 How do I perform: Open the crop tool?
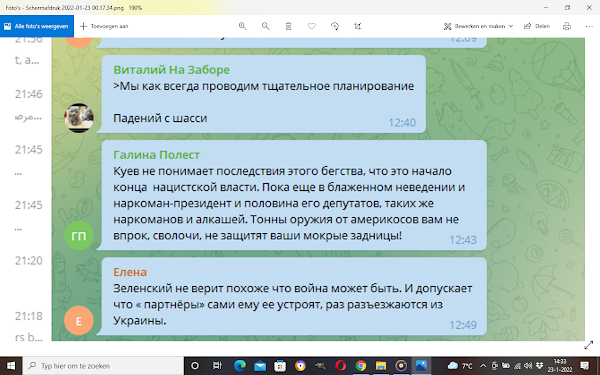[x=358, y=26]
